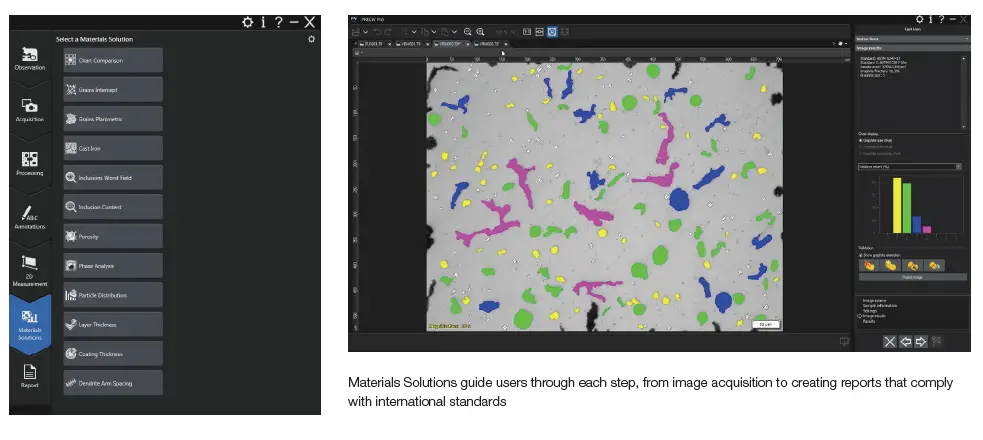Open the Acquisition camera tab
This screenshot has width=983, height=440.
point(29,110)
